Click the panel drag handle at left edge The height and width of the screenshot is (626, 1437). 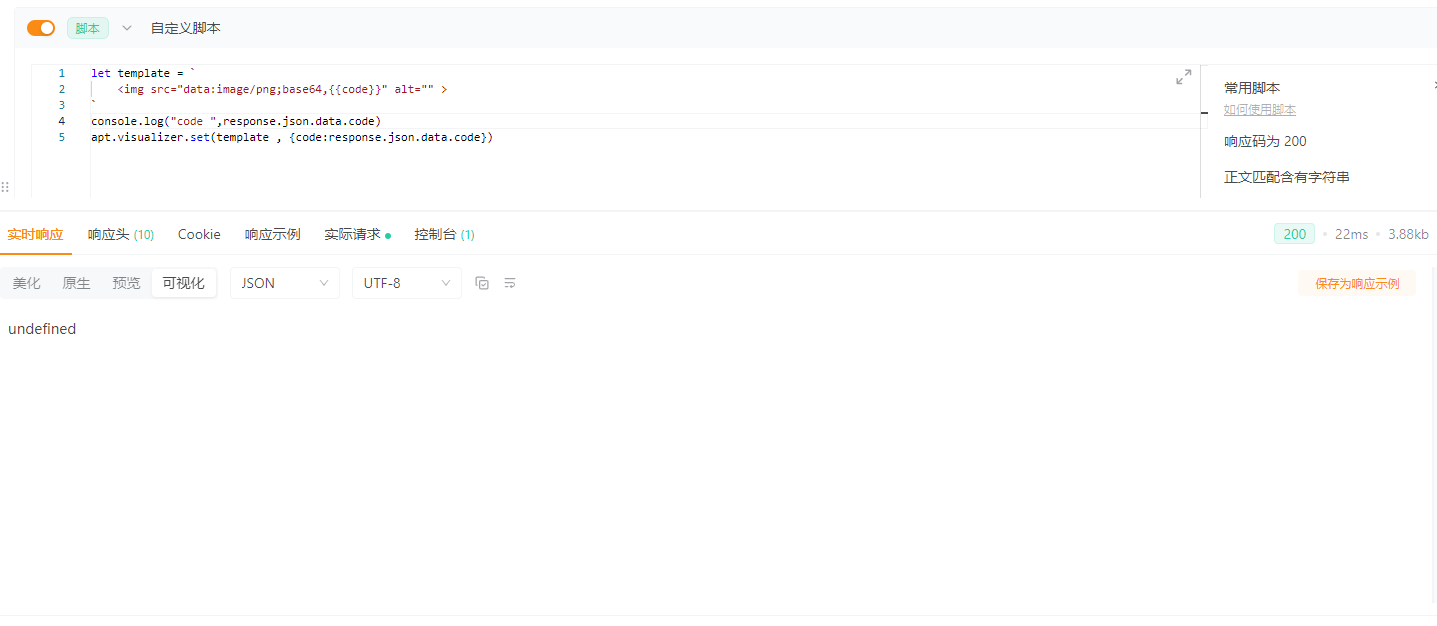point(5,187)
